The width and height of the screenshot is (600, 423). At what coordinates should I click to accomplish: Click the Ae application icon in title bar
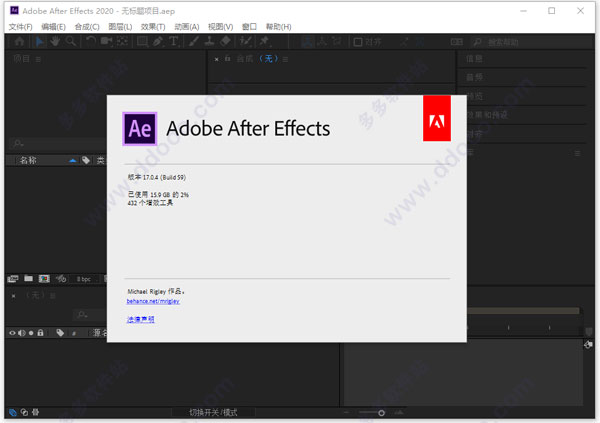14,11
